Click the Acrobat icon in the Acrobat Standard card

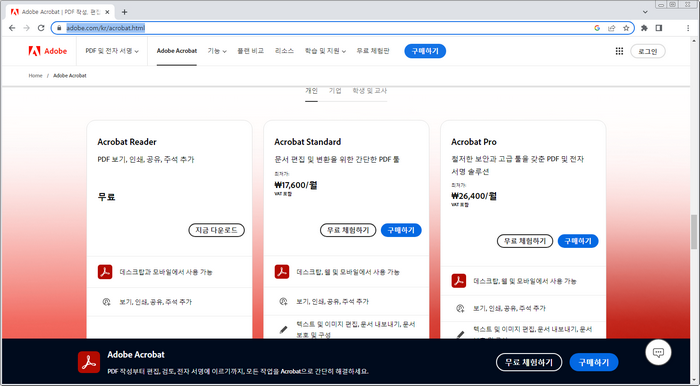coord(282,272)
